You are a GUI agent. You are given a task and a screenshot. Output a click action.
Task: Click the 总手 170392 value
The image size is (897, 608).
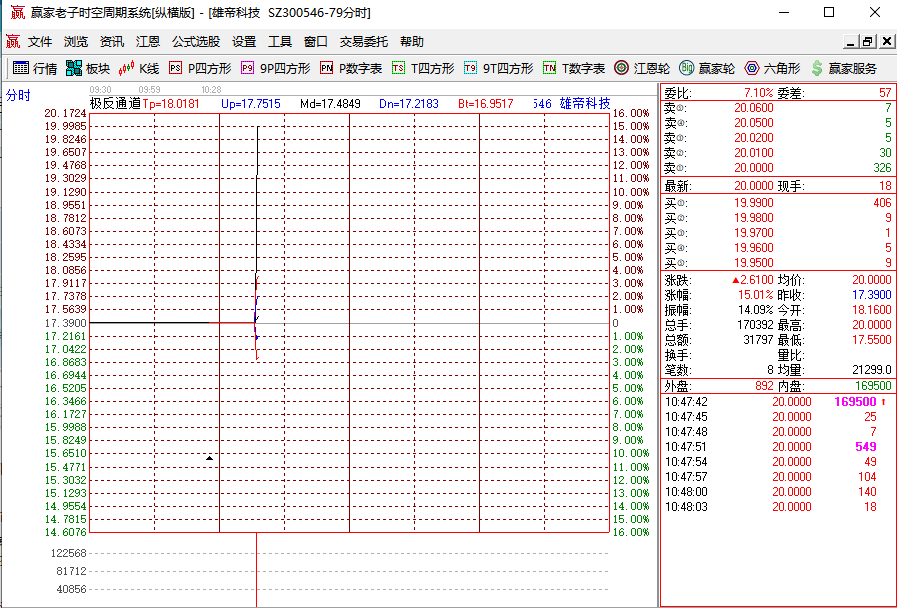(x=755, y=325)
